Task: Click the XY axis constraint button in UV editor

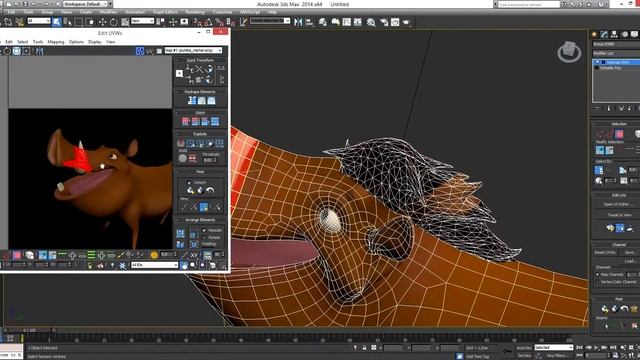Action: pos(194,256)
